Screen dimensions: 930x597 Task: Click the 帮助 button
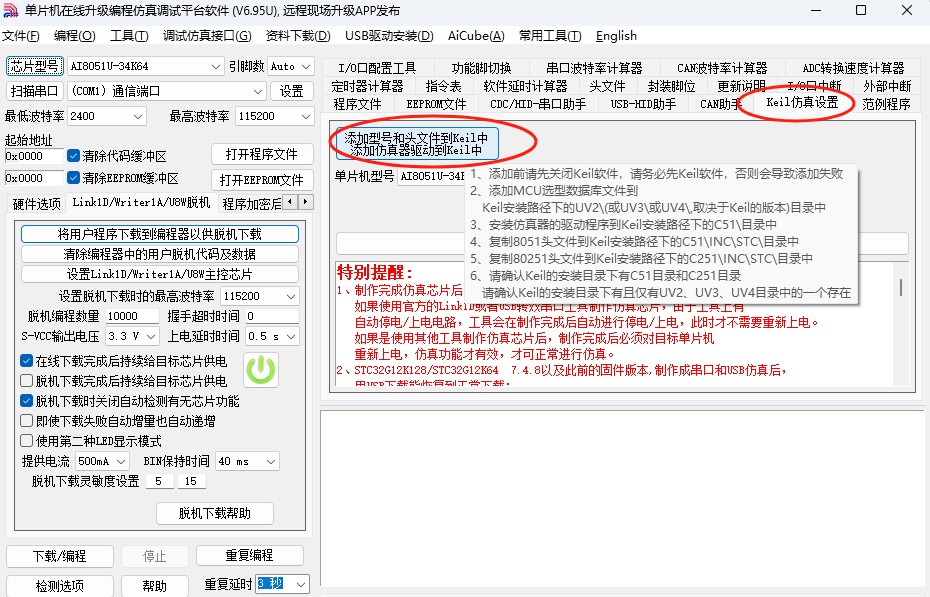154,586
